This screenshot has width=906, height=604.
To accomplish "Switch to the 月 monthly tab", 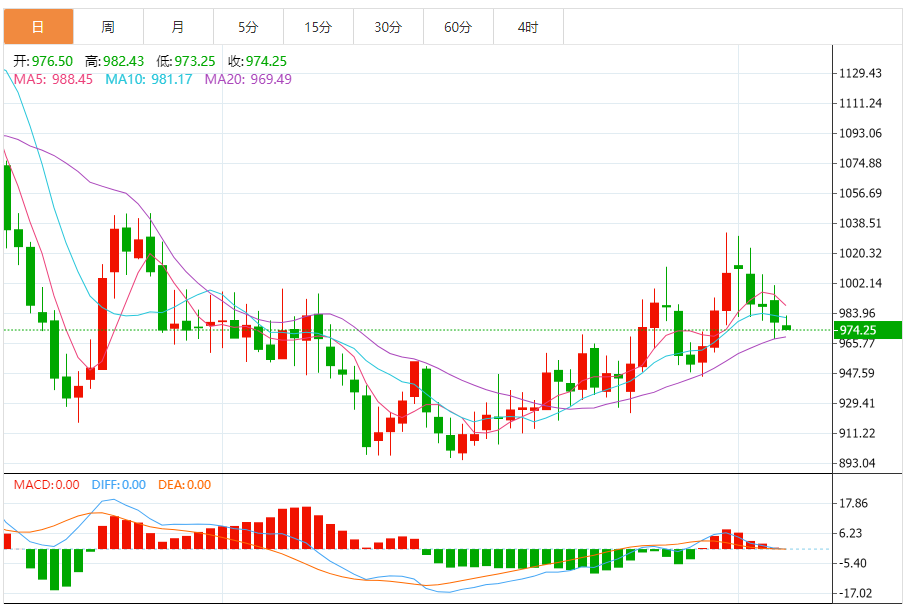I will [179, 27].
